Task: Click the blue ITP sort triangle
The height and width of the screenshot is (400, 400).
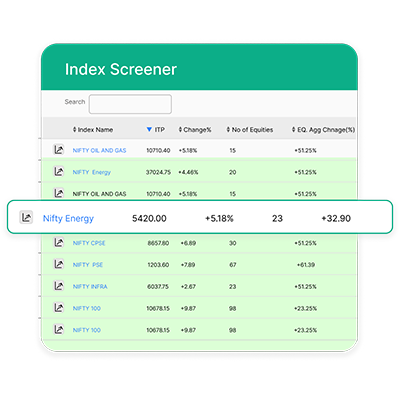Action: [149, 129]
